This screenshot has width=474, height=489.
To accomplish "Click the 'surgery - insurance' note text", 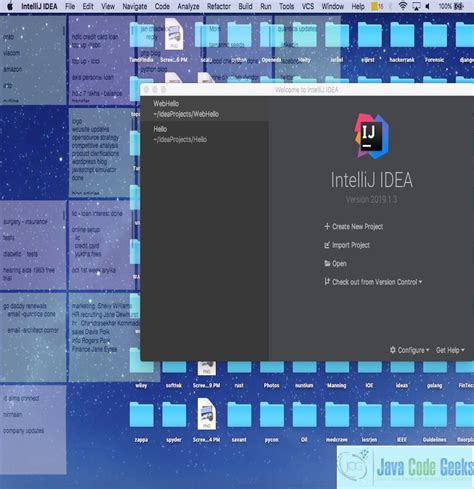I will click(x=25, y=222).
